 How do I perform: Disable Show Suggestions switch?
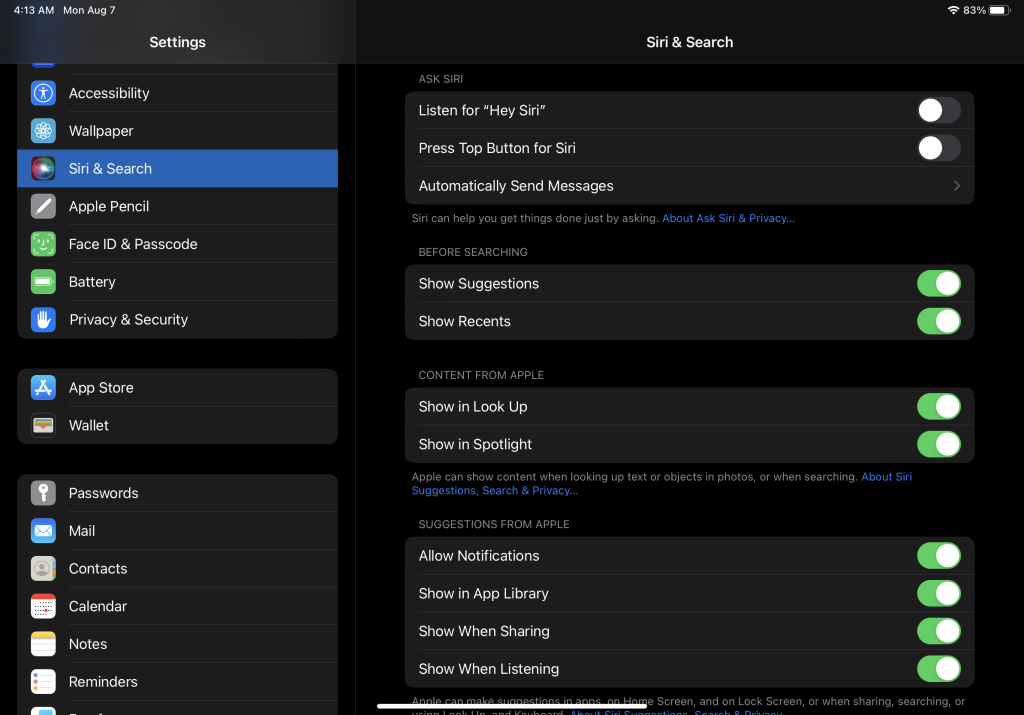938,283
